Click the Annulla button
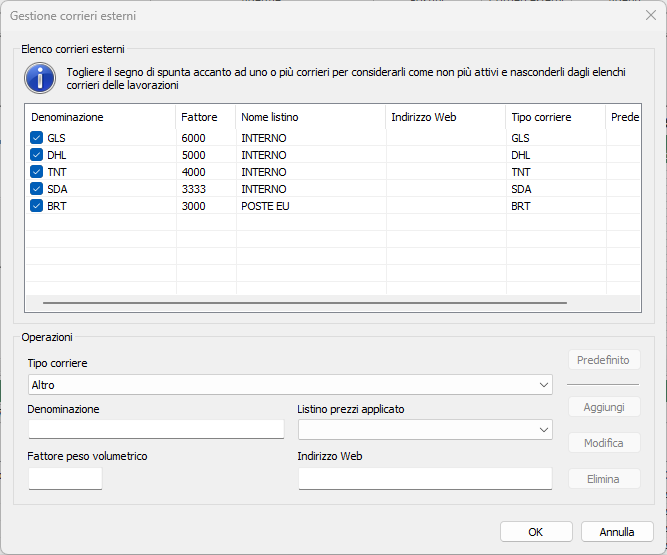Viewport: 667px width, 555px height. [617, 532]
